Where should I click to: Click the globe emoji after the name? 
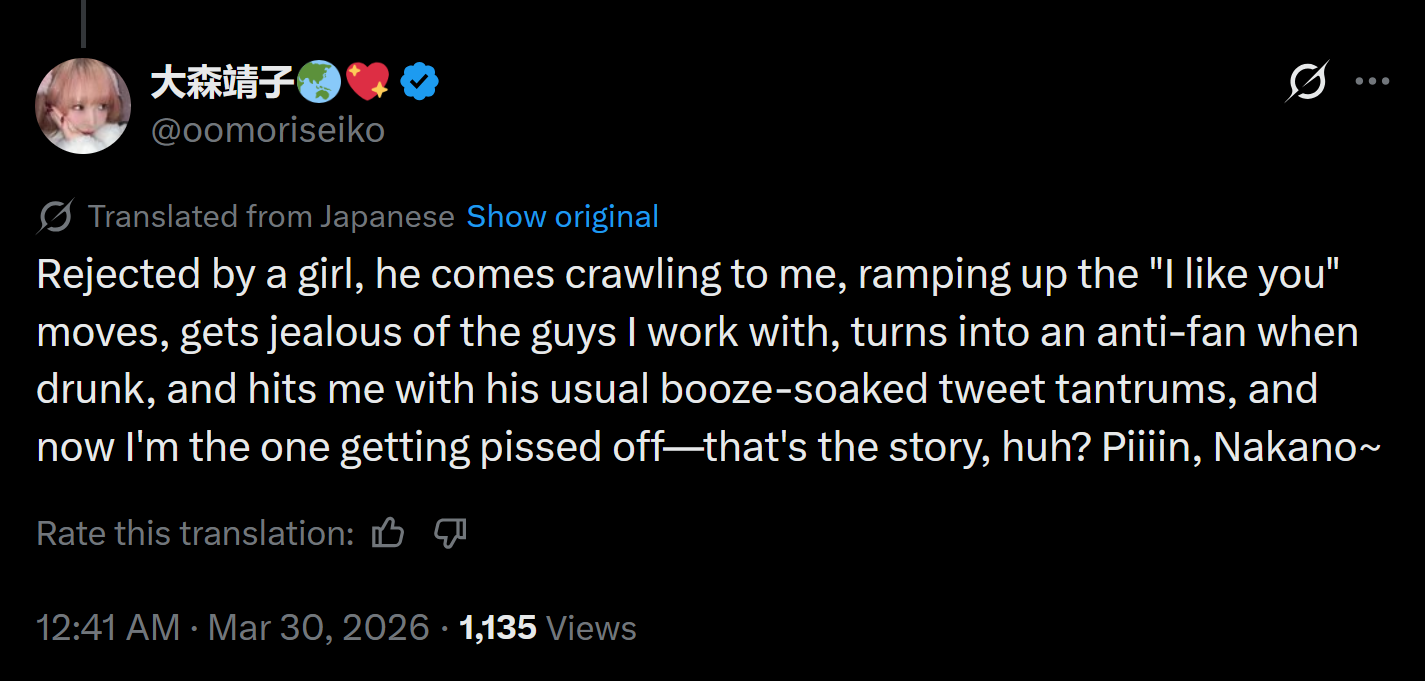click(319, 83)
